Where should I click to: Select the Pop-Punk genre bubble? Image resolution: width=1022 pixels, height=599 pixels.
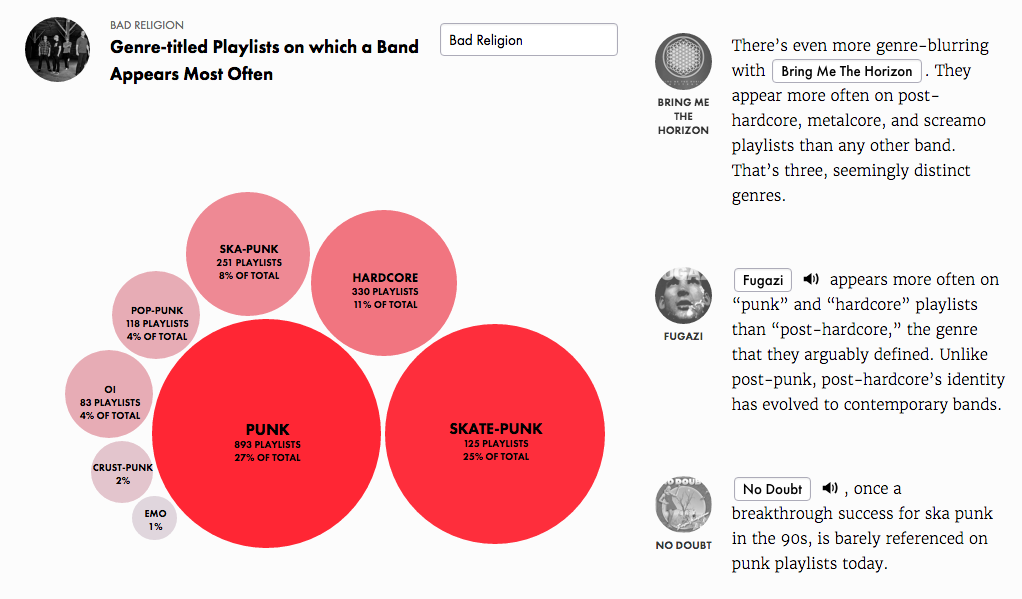156,315
